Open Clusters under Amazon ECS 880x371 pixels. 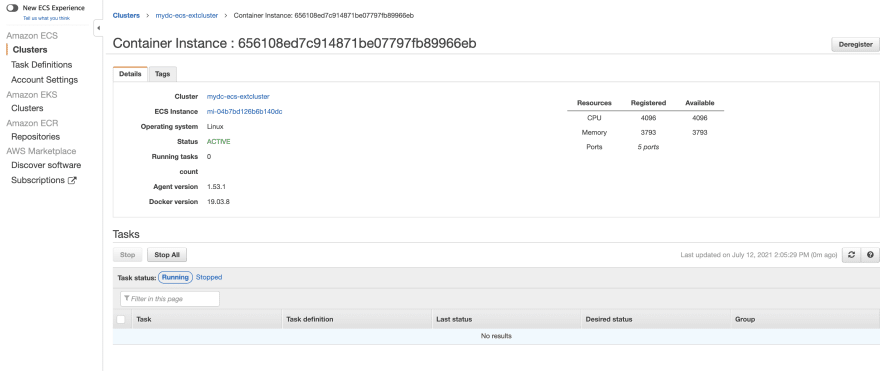point(30,50)
